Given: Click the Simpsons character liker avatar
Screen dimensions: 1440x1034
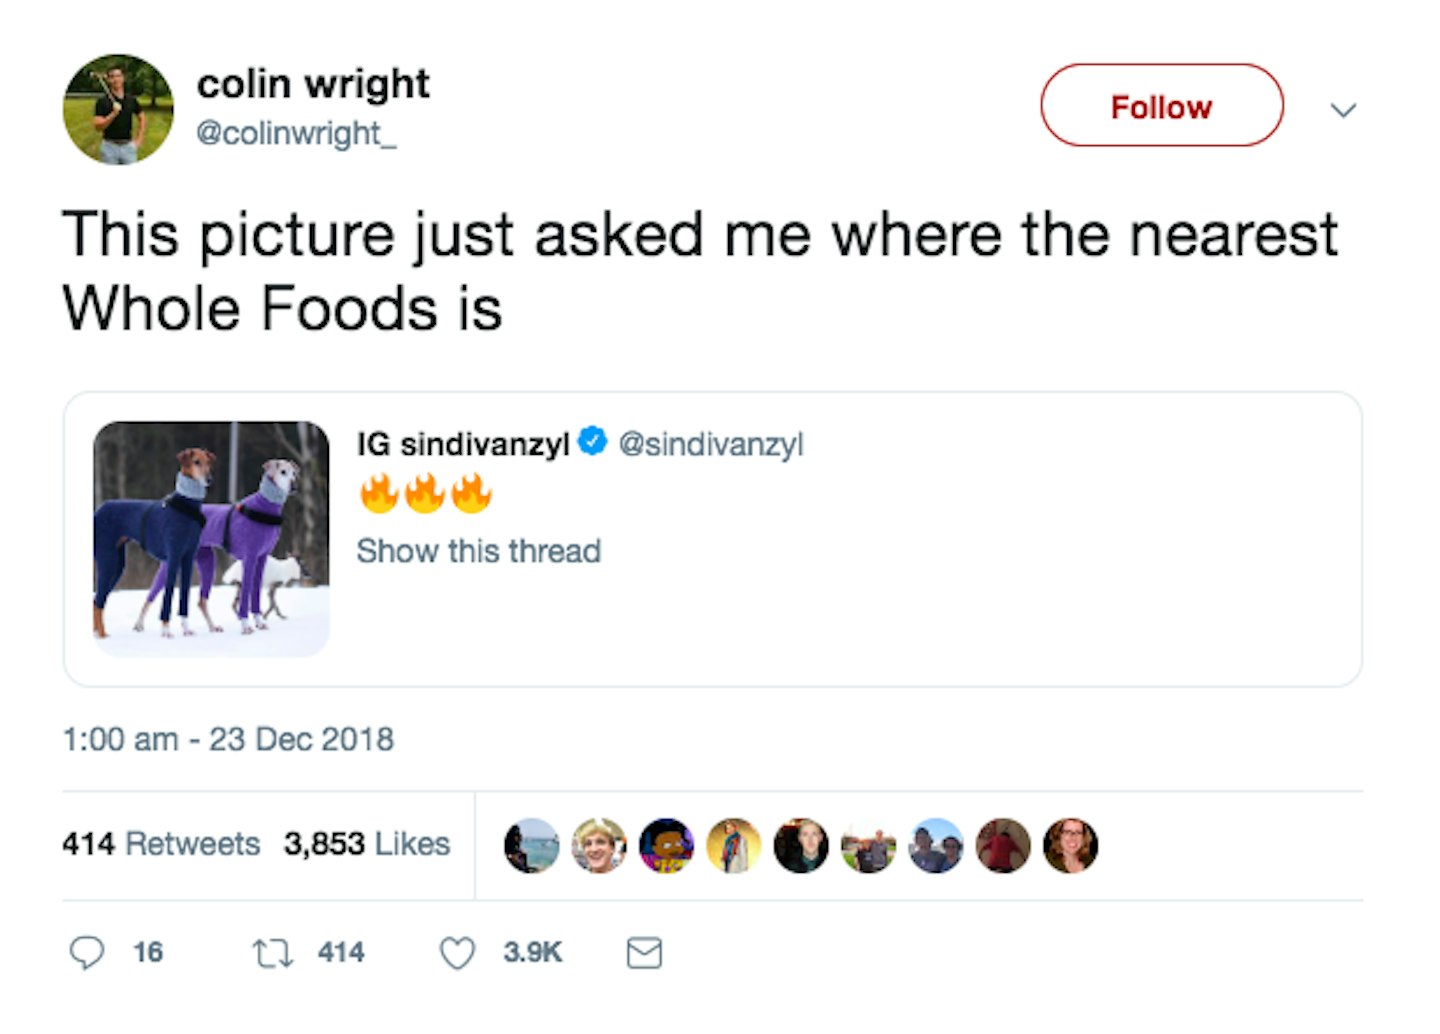Looking at the screenshot, I should click(666, 846).
